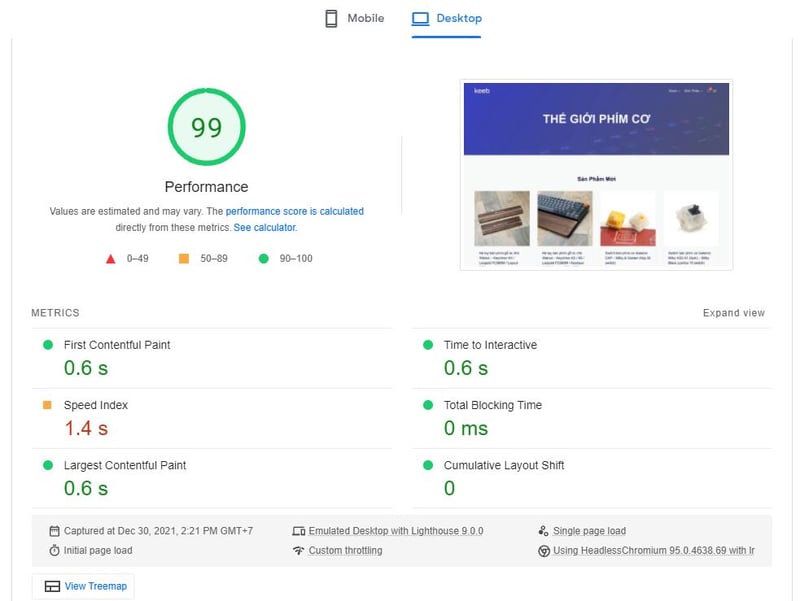Click the Emulated Desktop device icon

pyautogui.click(x=298, y=531)
